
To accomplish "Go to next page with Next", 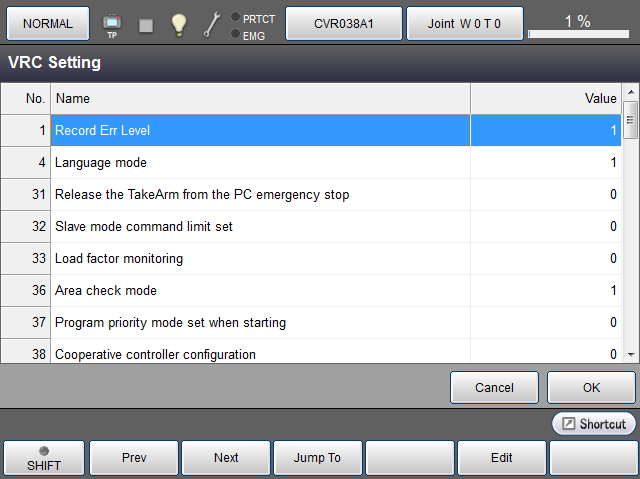I will tap(226, 458).
